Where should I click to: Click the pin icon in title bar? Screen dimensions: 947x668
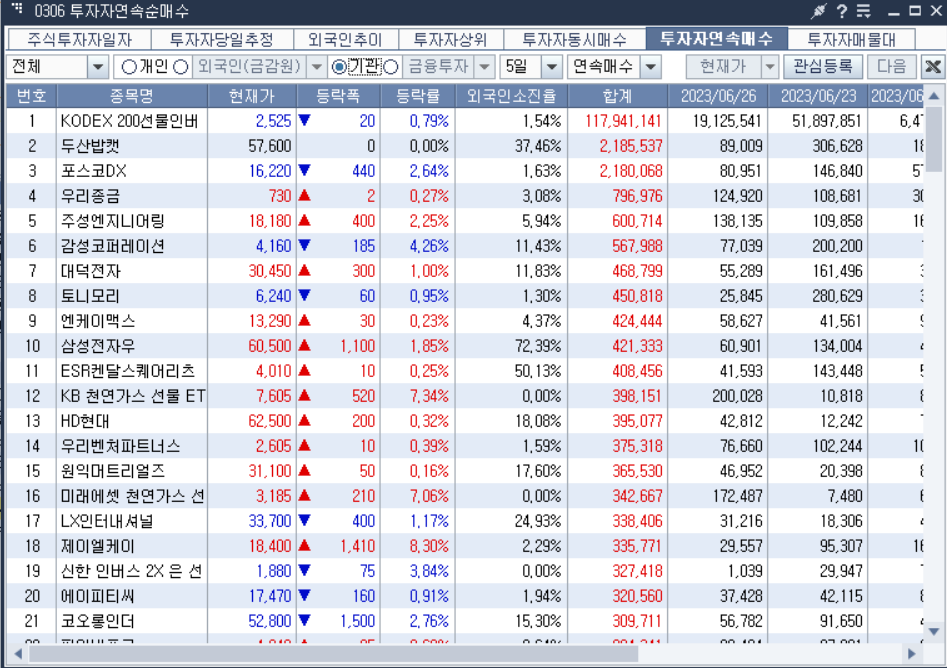point(818,11)
